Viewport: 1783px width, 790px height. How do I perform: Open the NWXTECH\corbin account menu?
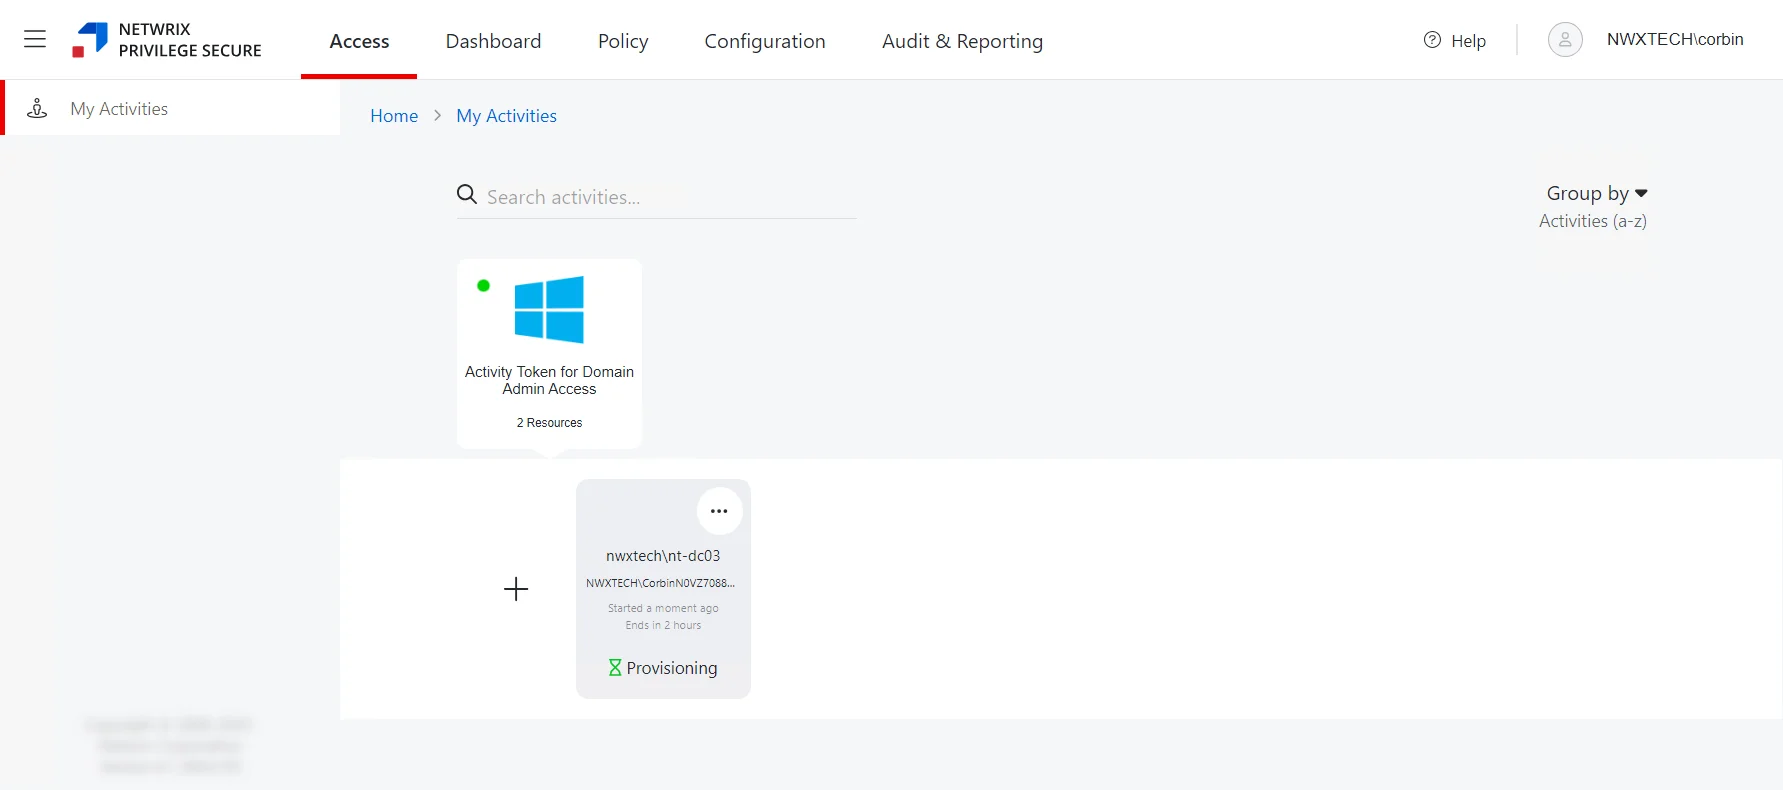coord(1675,39)
